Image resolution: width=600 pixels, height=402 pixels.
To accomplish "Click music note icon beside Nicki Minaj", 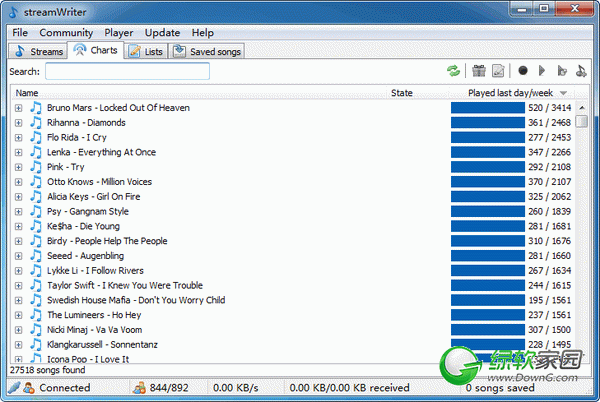I will pyautogui.click(x=36, y=330).
